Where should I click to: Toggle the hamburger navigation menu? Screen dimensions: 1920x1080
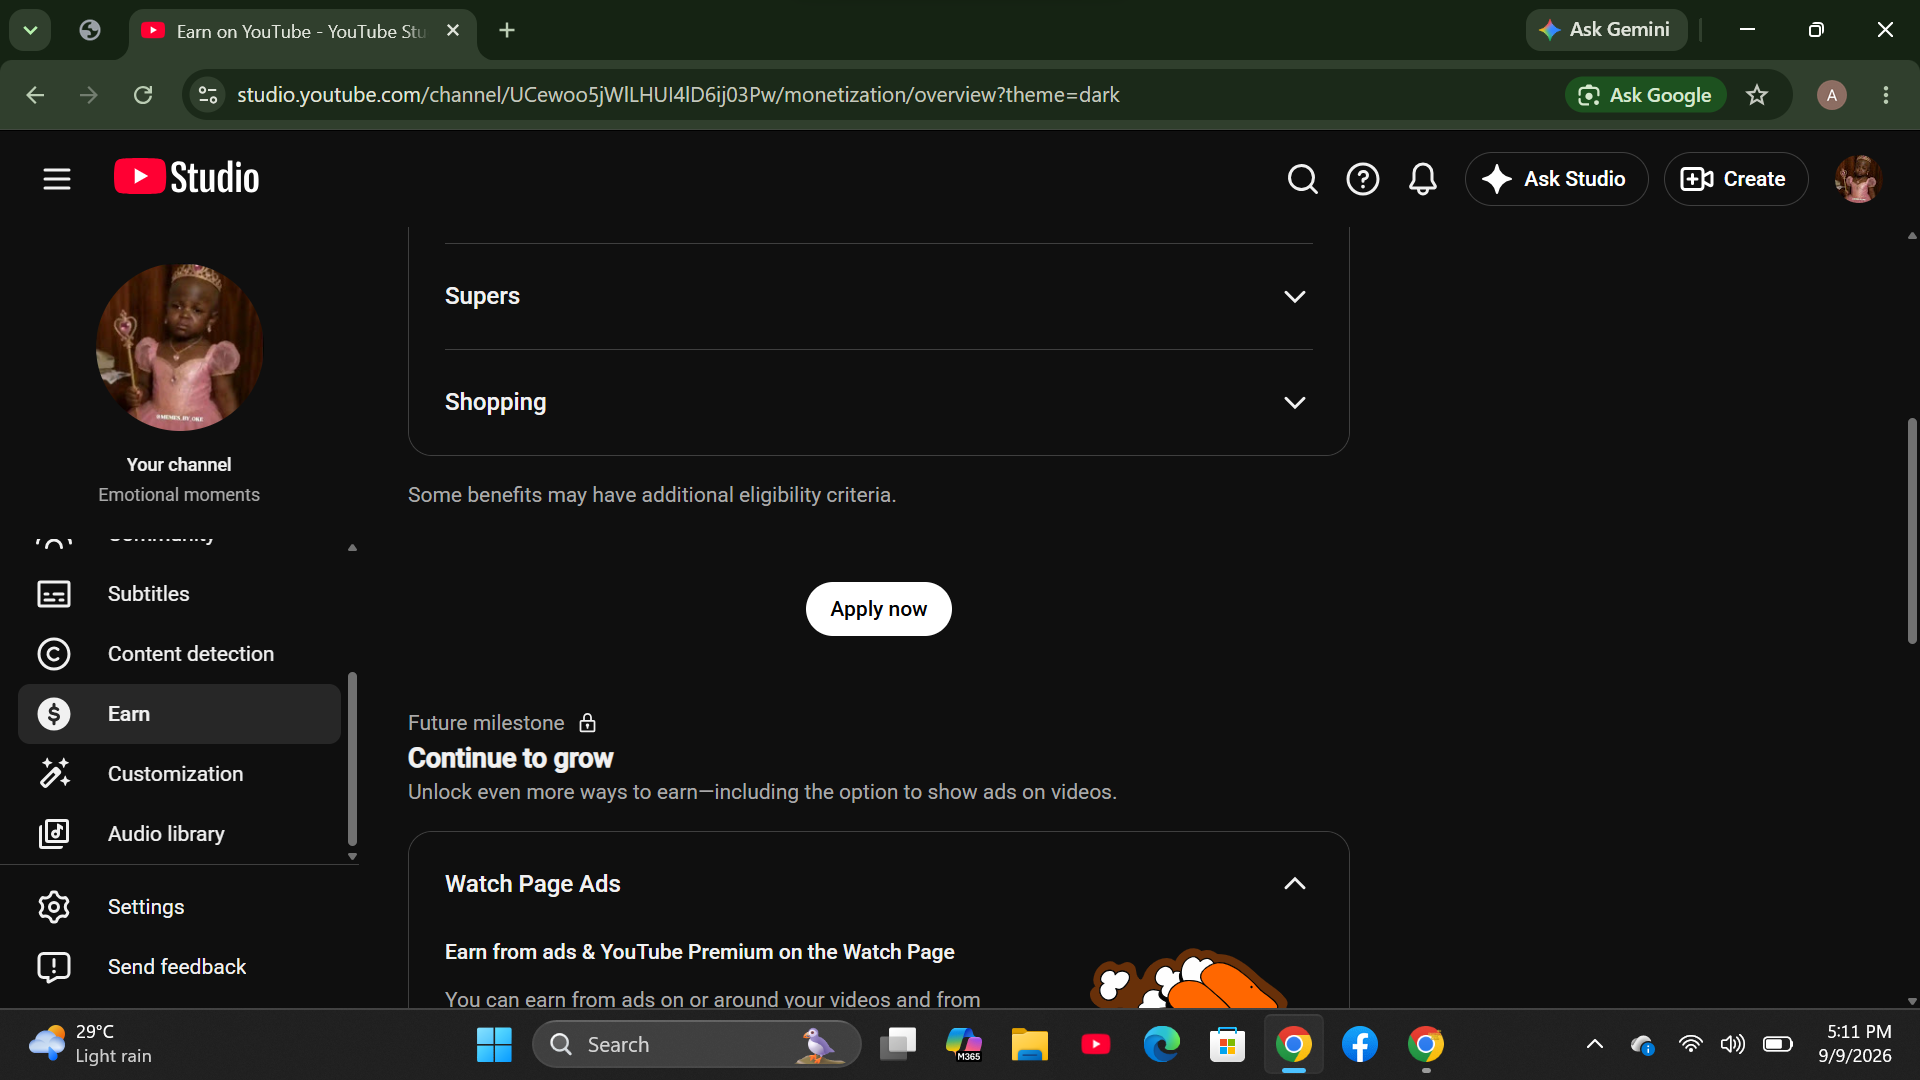click(x=57, y=179)
